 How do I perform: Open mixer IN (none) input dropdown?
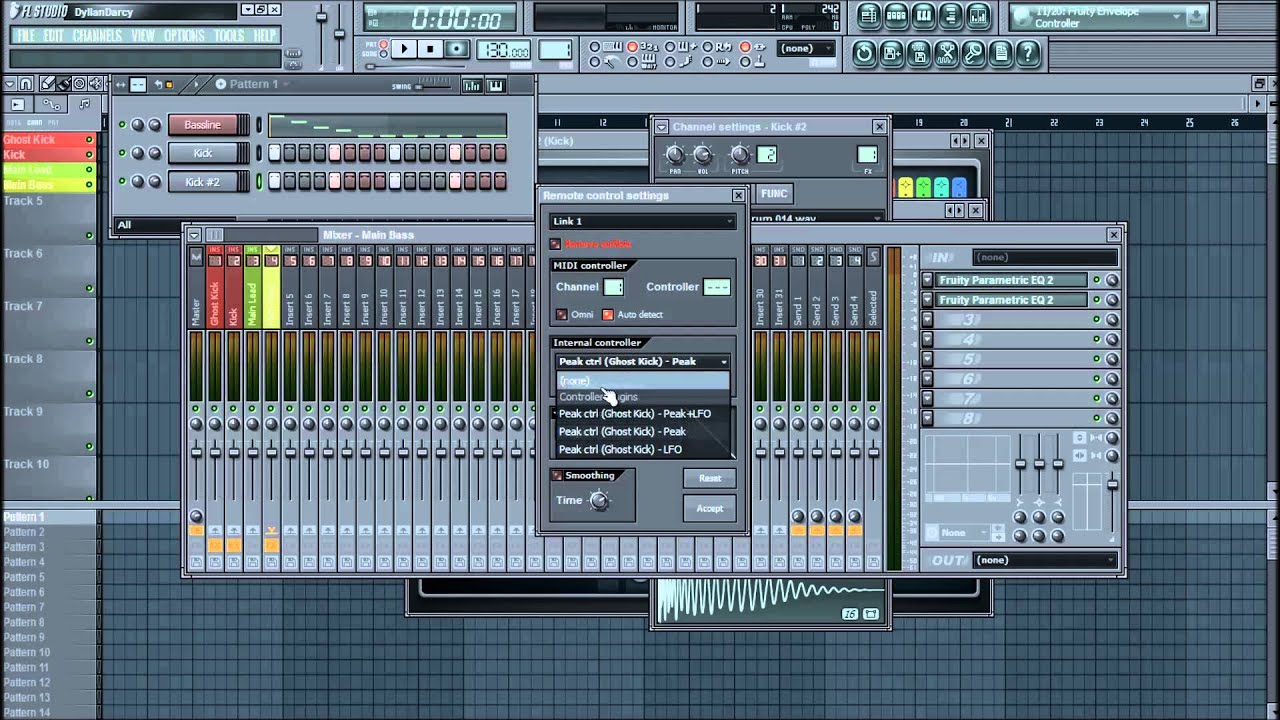point(1044,258)
